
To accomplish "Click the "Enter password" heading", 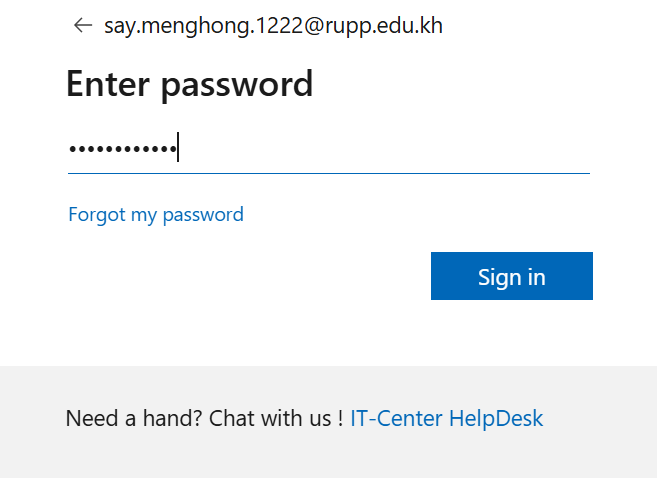I will point(189,84).
